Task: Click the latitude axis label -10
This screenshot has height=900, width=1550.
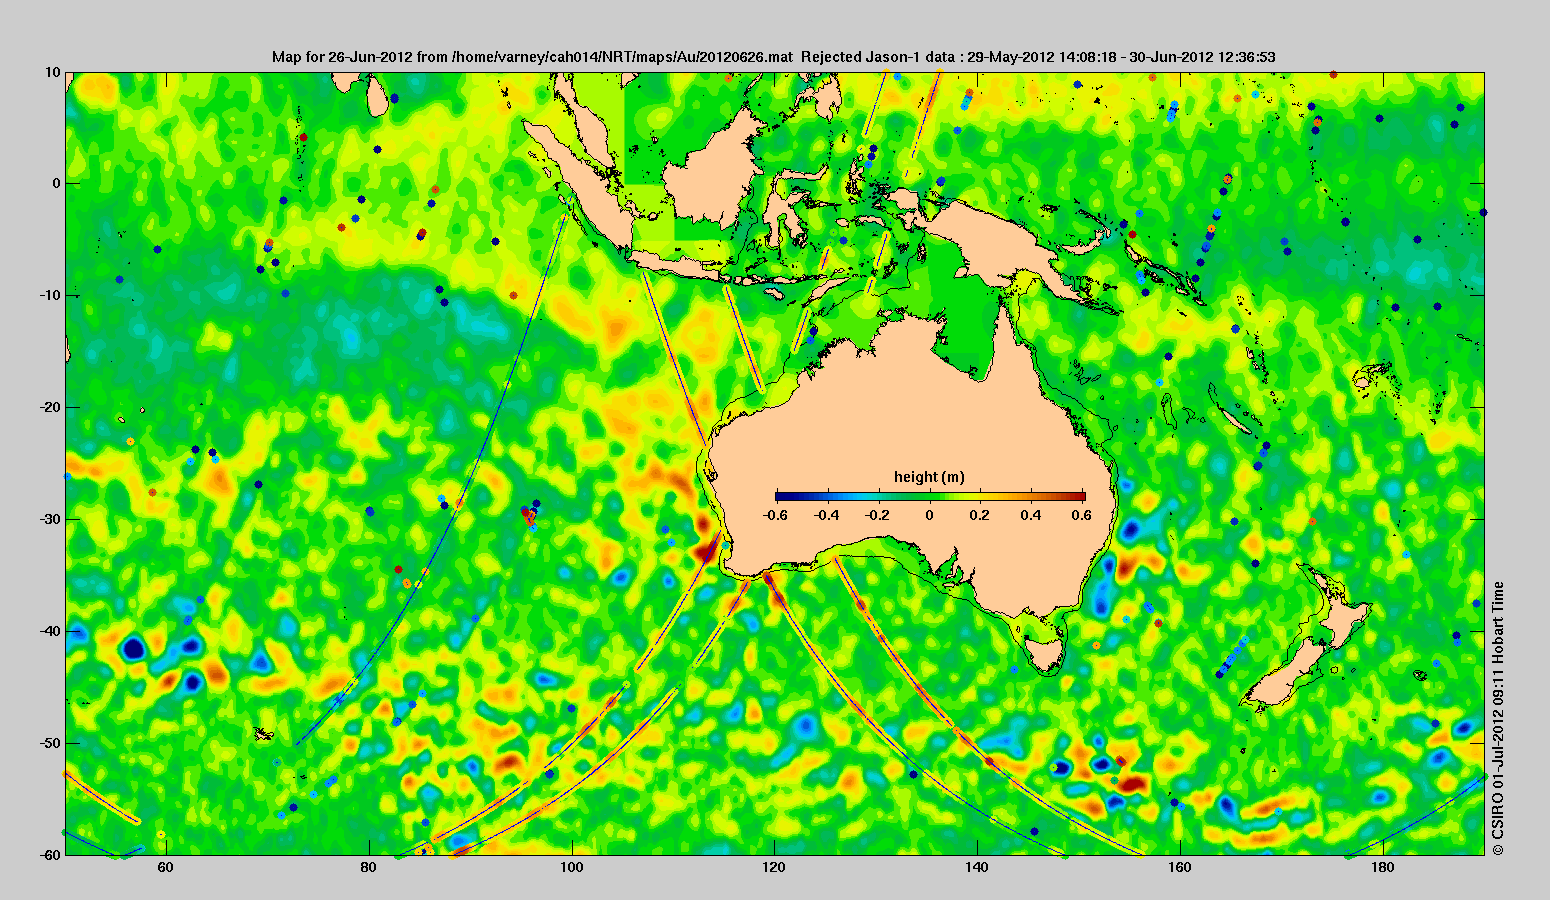Action: tap(49, 296)
